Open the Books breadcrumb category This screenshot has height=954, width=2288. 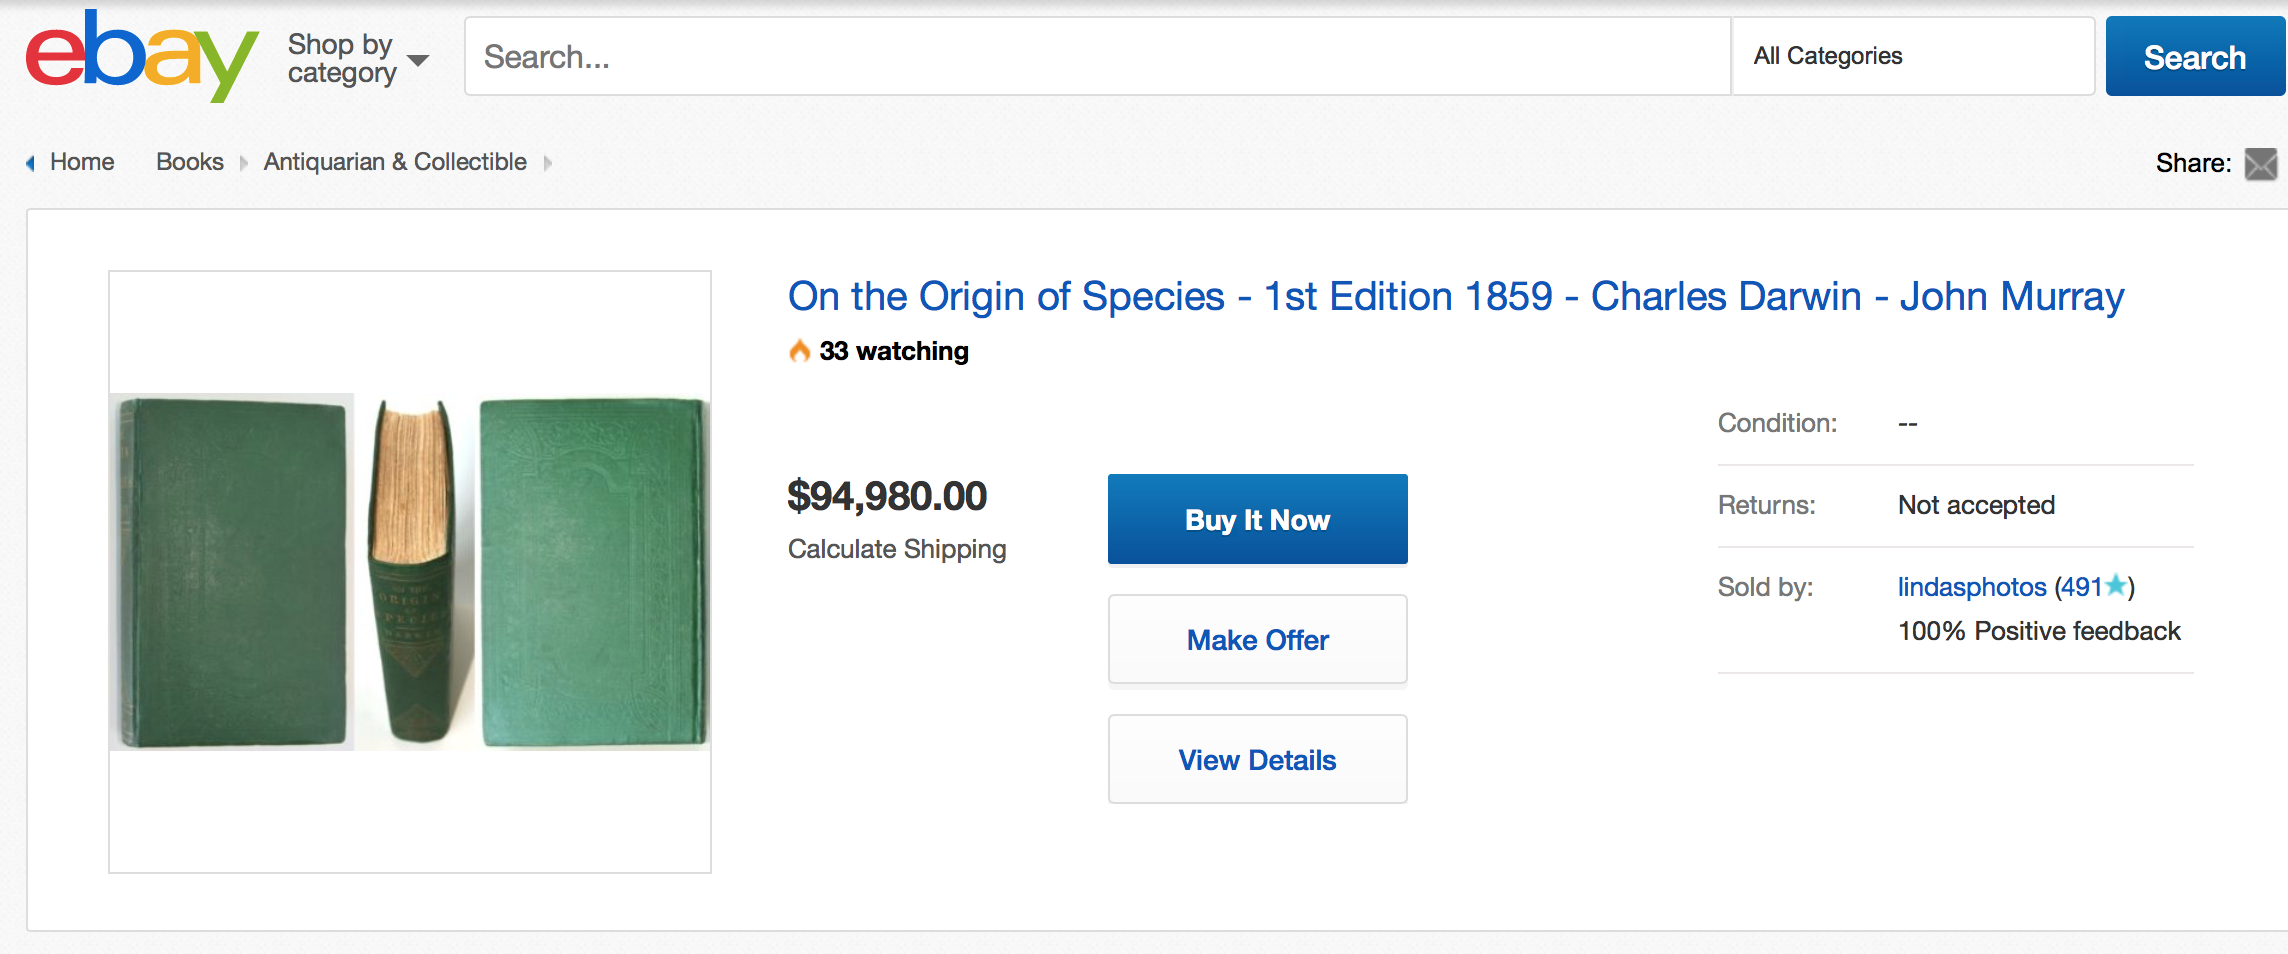pos(190,162)
